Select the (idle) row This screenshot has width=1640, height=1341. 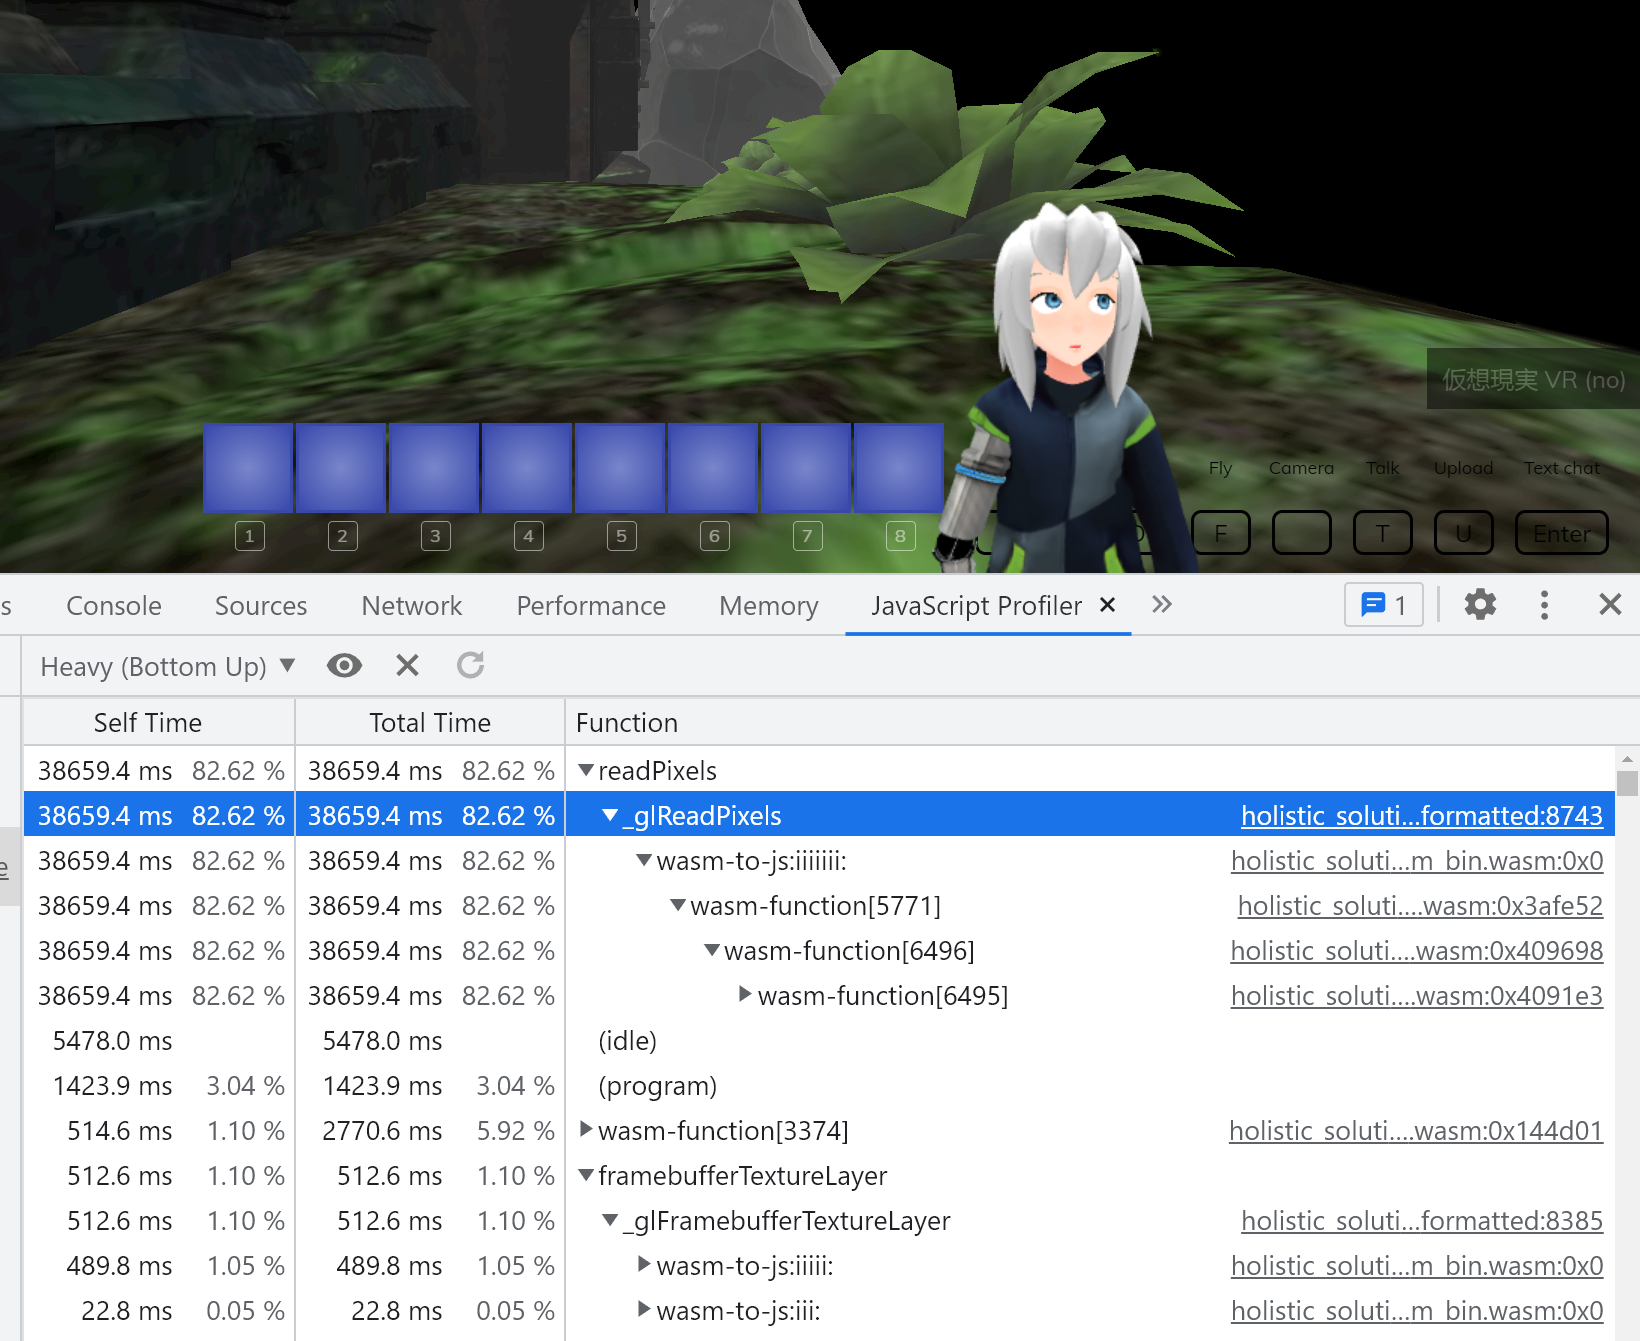pyautogui.click(x=819, y=1041)
